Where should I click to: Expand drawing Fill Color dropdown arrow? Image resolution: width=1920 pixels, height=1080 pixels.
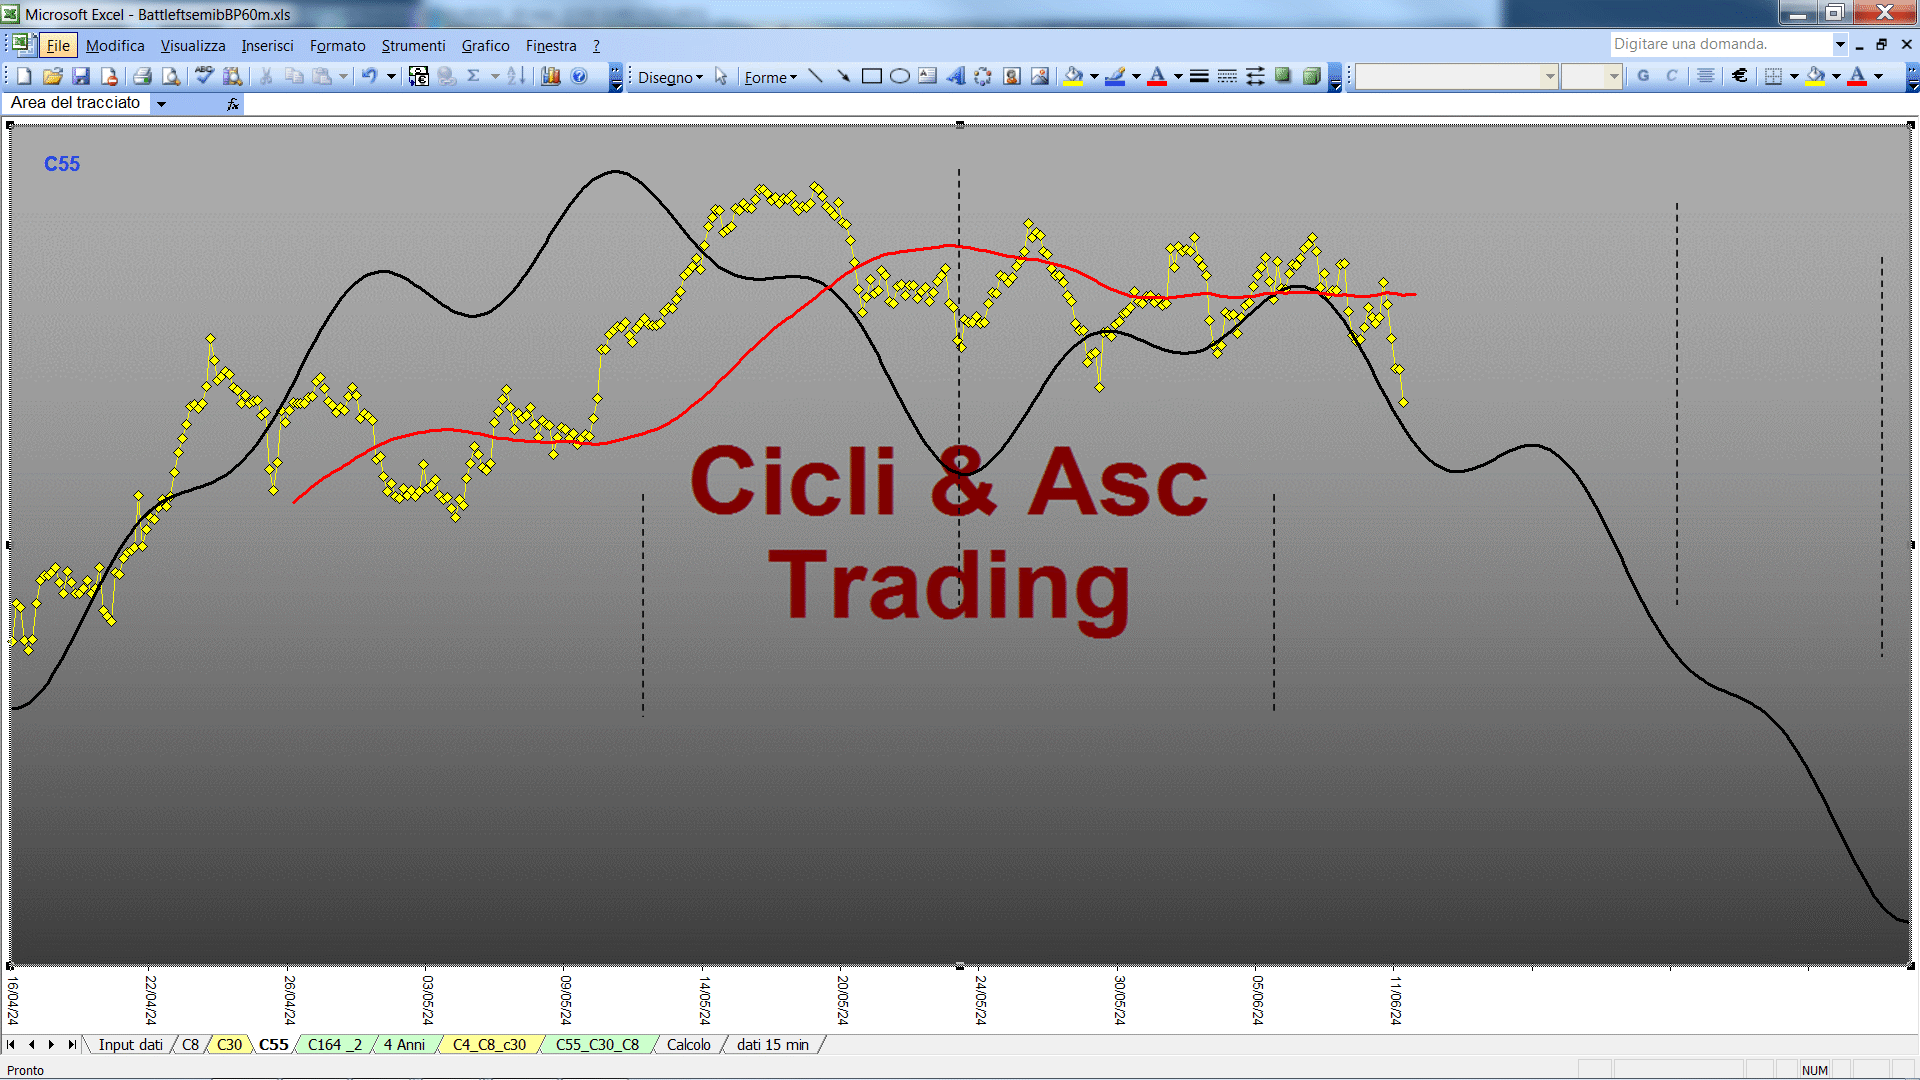[x=1094, y=76]
